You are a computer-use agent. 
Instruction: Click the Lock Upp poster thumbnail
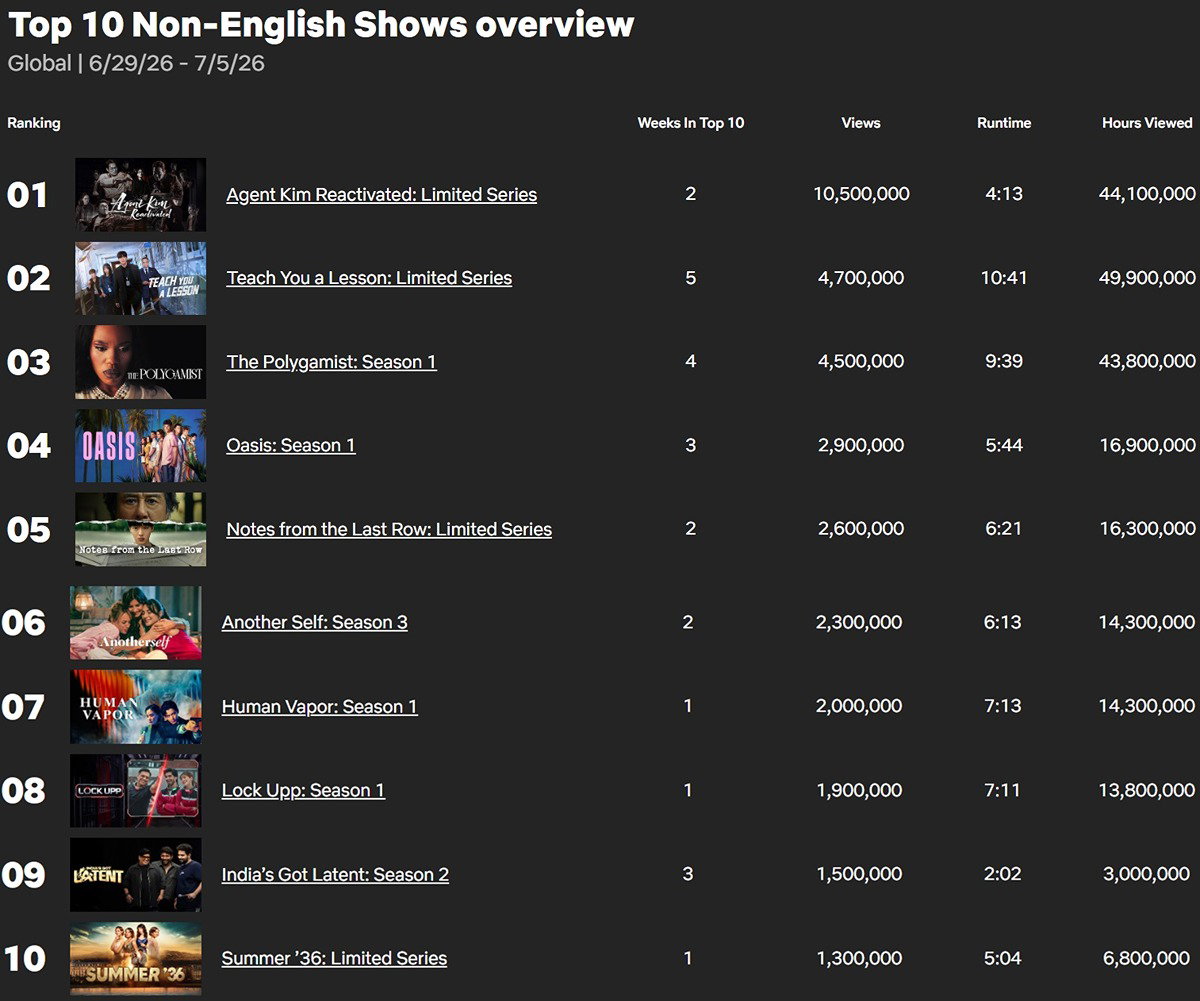click(x=136, y=790)
